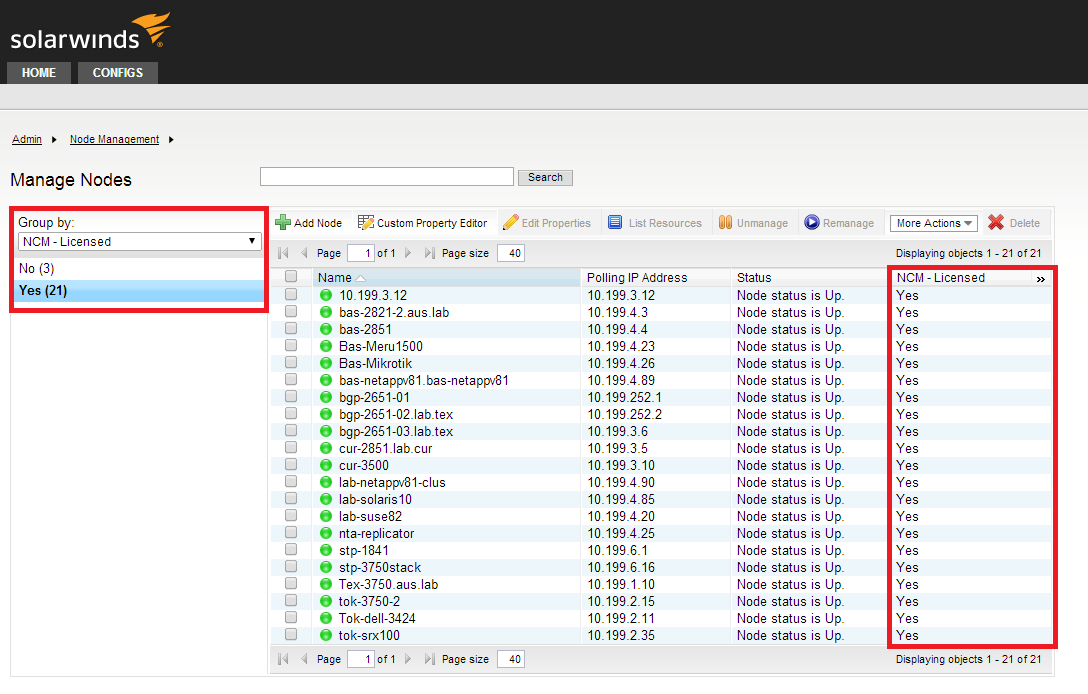This screenshot has width=1088, height=694.
Task: Click the green status icon beside bas-2851
Action: 325,329
